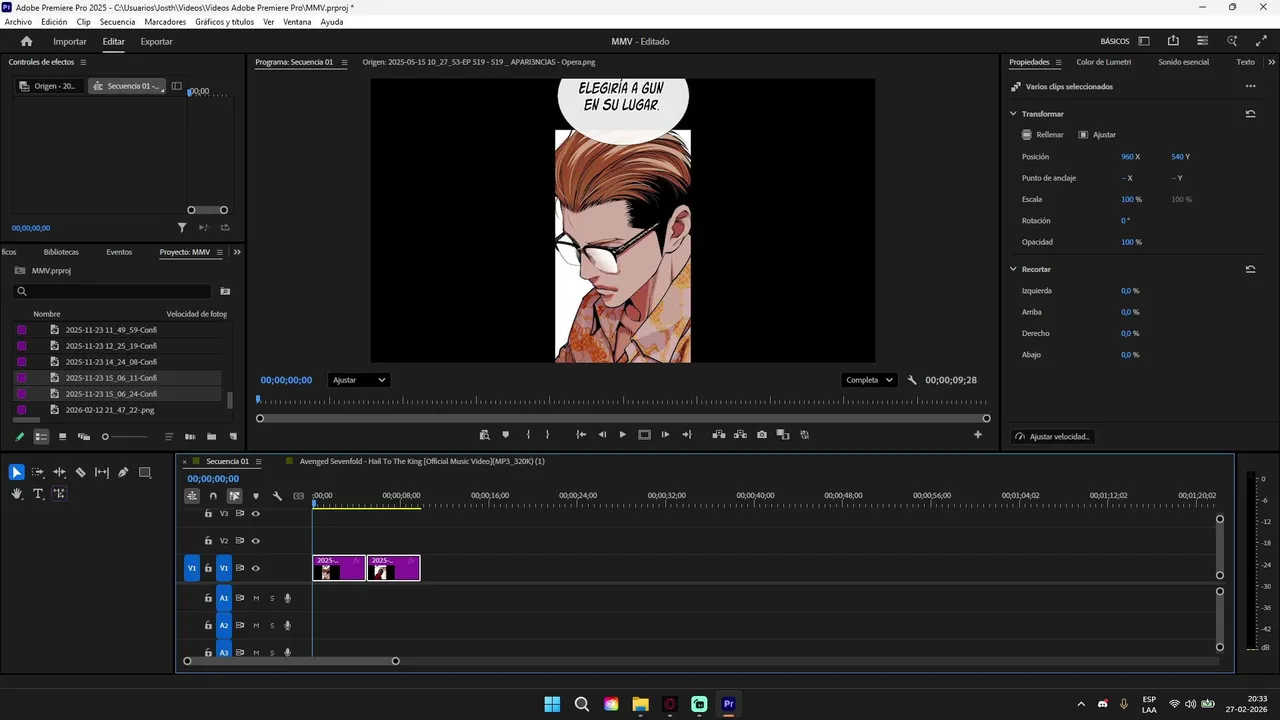Viewport: 1280px width, 720px height.
Task: Open timeline display settings wrench
Action: tap(277, 496)
